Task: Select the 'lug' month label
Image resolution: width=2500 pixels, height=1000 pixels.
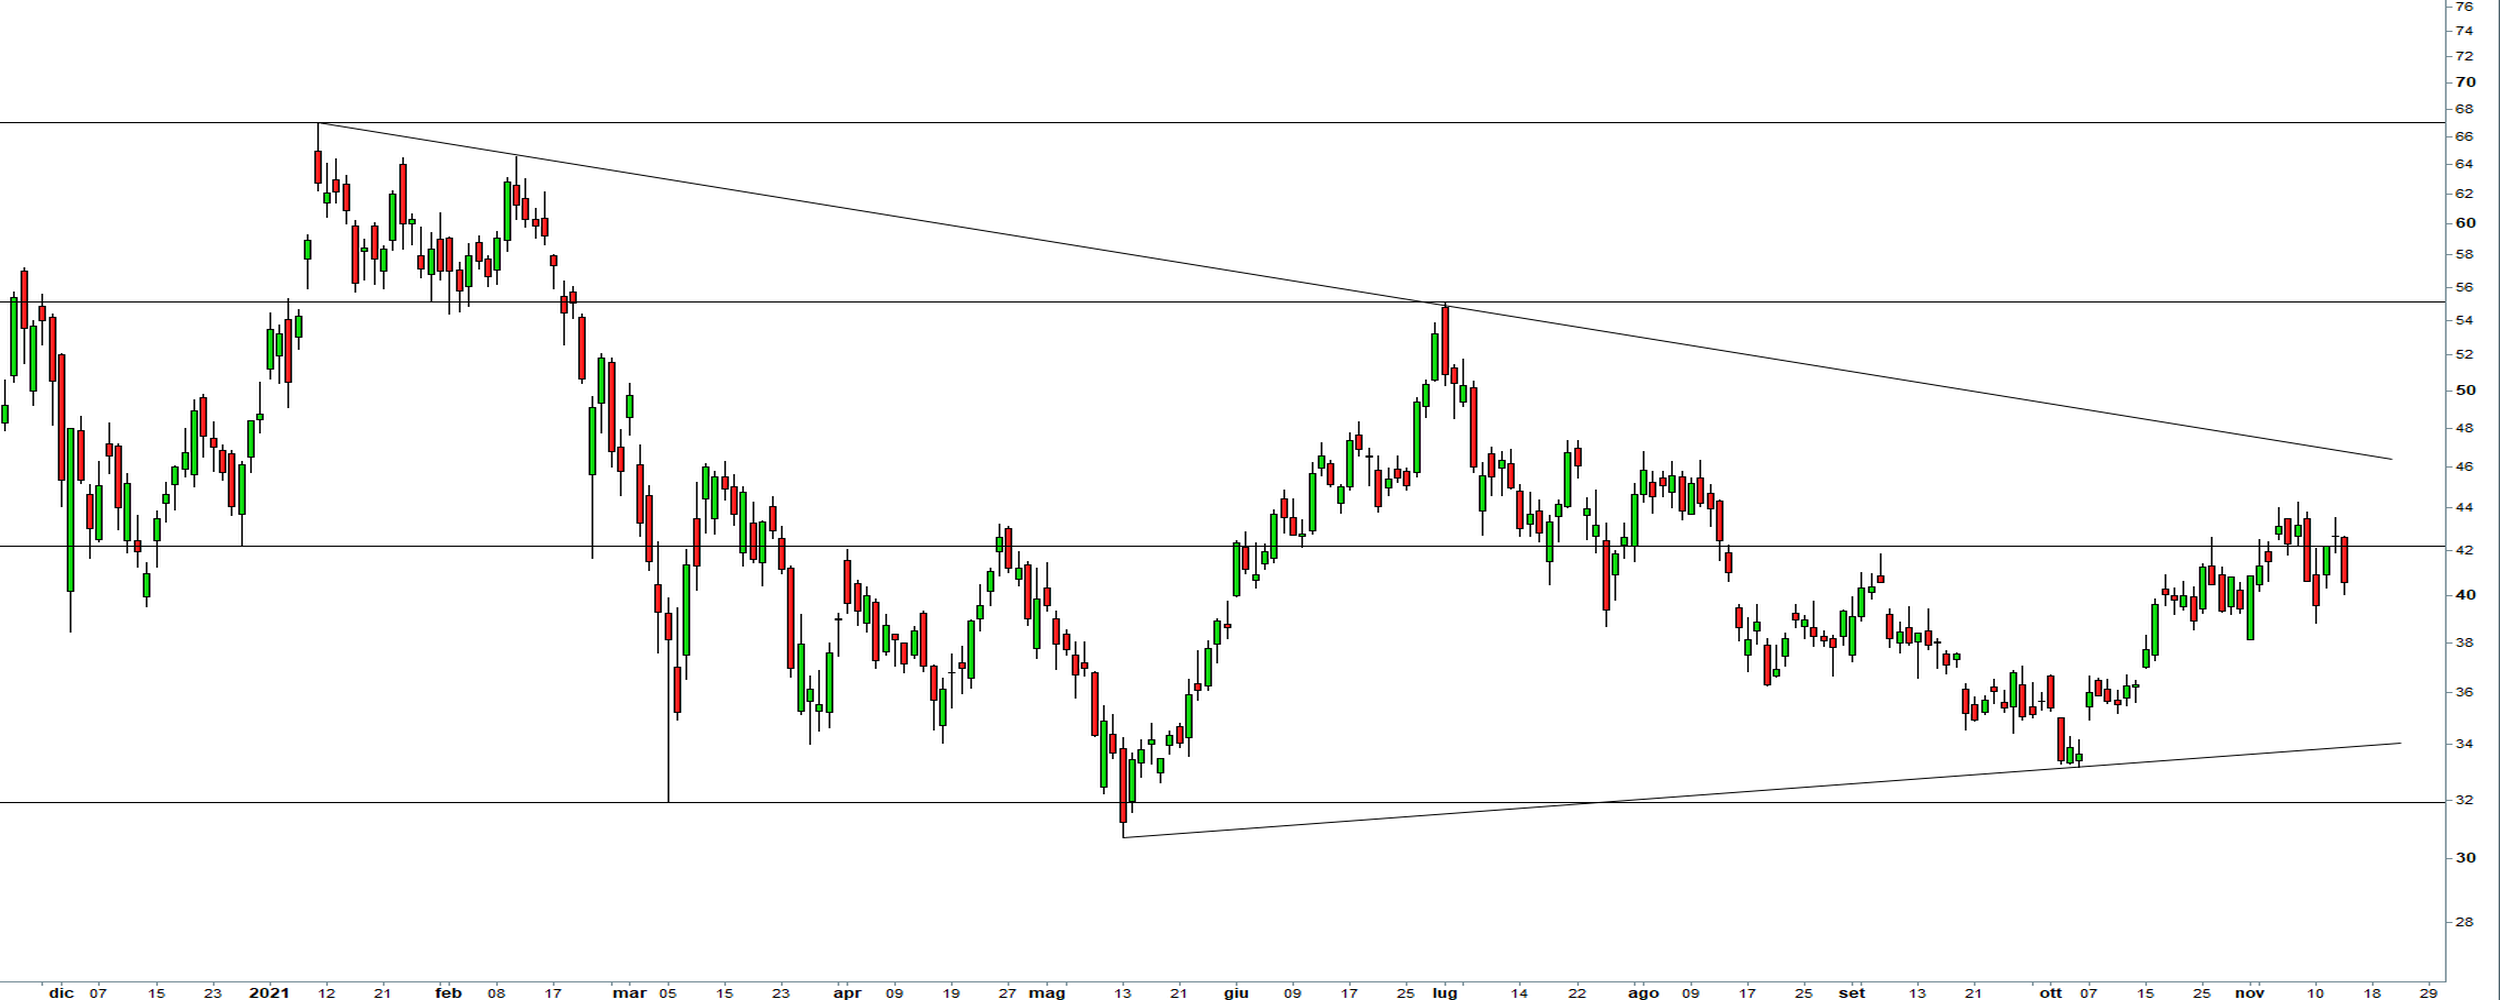Action: (1444, 993)
